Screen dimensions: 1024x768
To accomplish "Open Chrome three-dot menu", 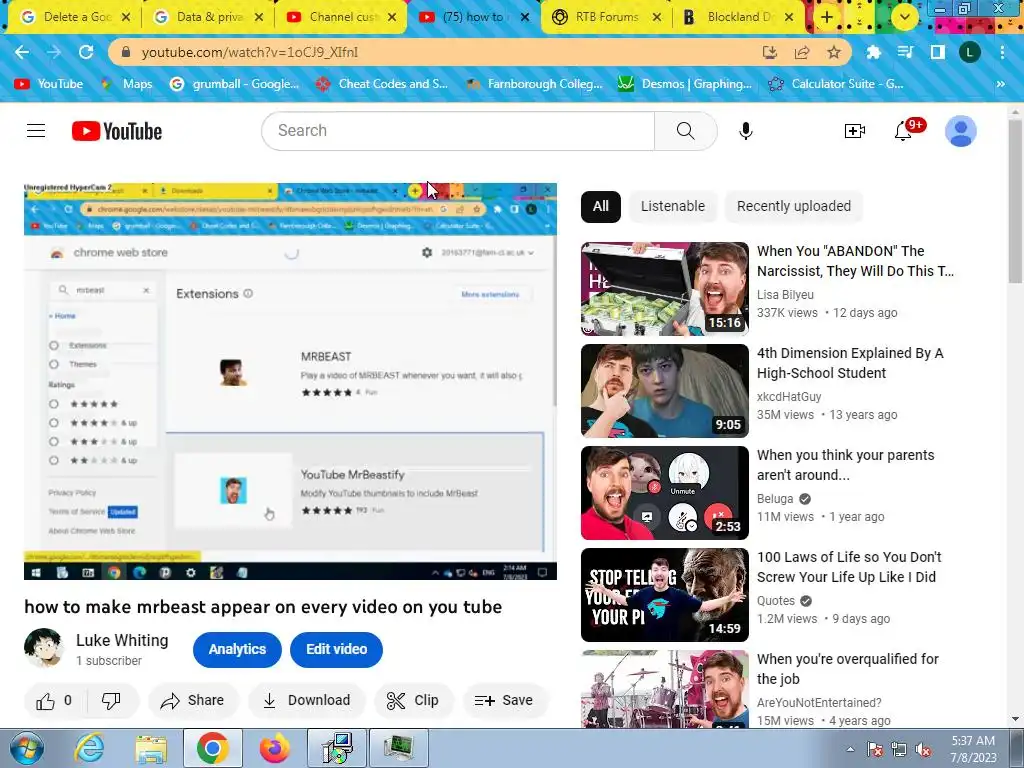I will (1002, 52).
